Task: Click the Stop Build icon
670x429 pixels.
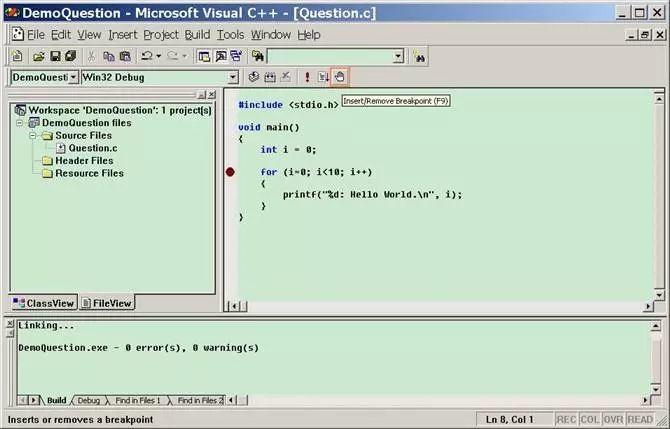Action: click(285, 77)
